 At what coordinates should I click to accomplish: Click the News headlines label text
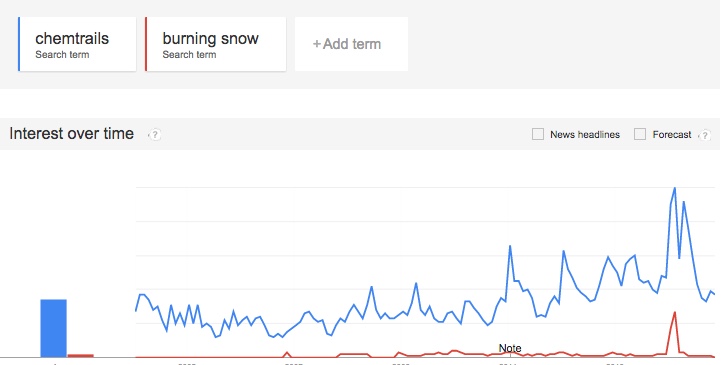(585, 134)
